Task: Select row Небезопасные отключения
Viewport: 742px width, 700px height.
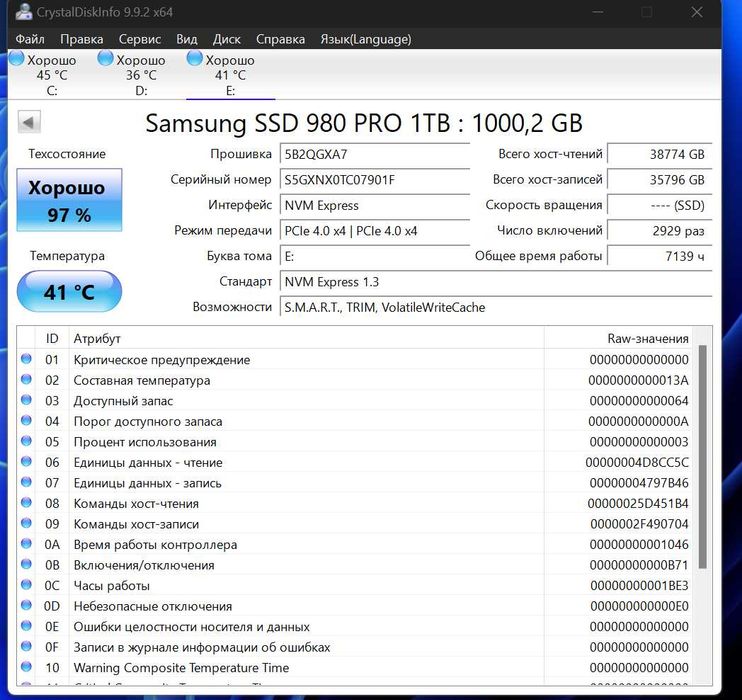Action: pos(355,606)
